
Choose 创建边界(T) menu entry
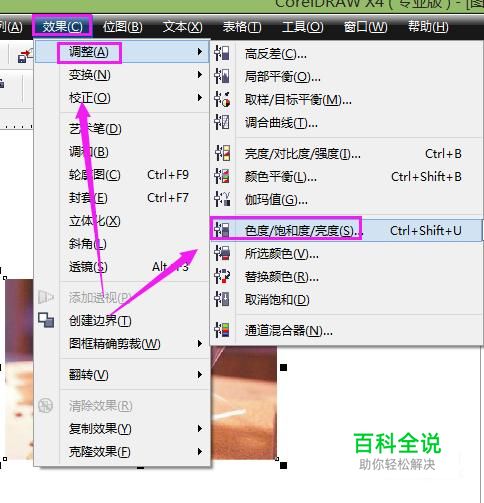click(x=122, y=321)
